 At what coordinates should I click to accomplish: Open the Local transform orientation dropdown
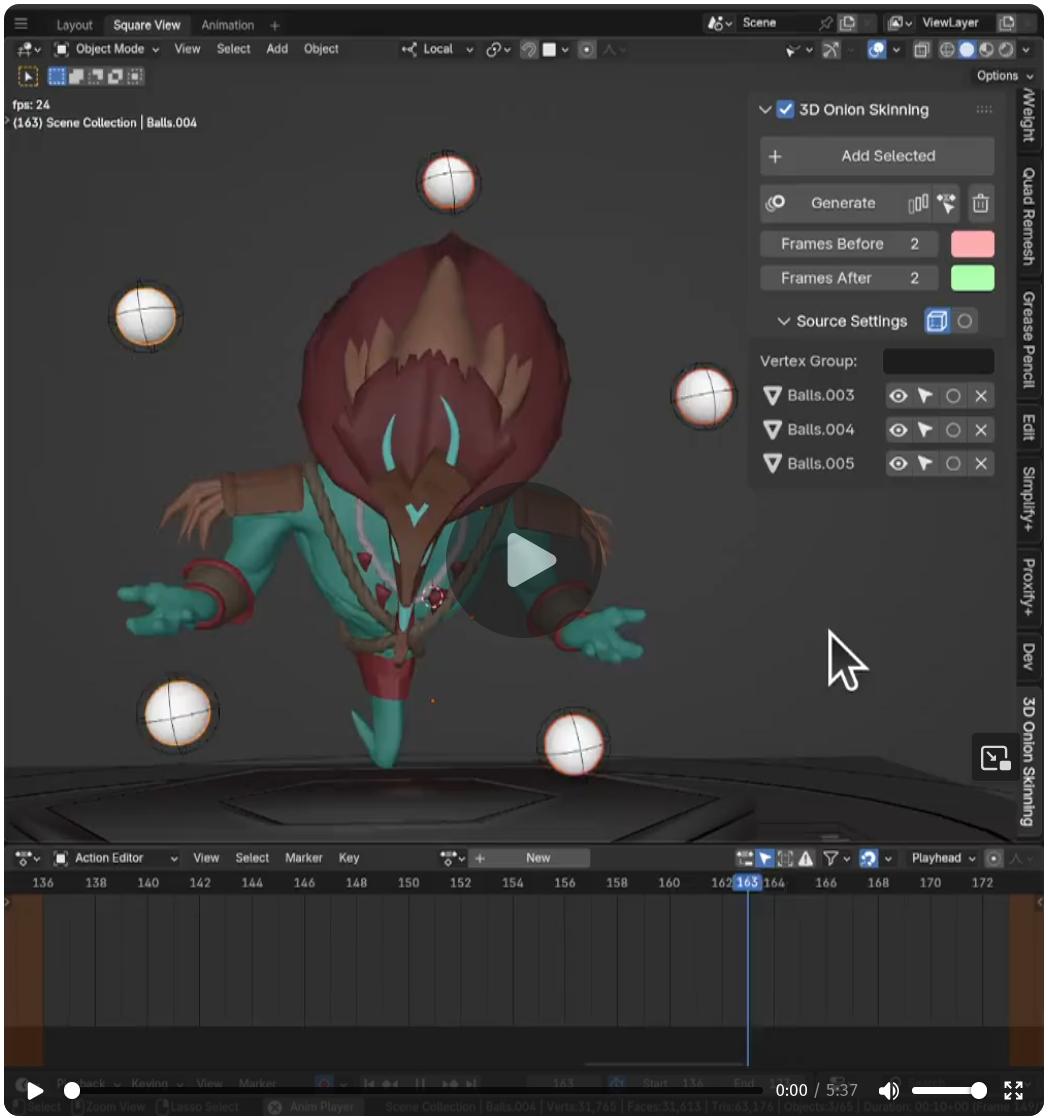tap(436, 50)
